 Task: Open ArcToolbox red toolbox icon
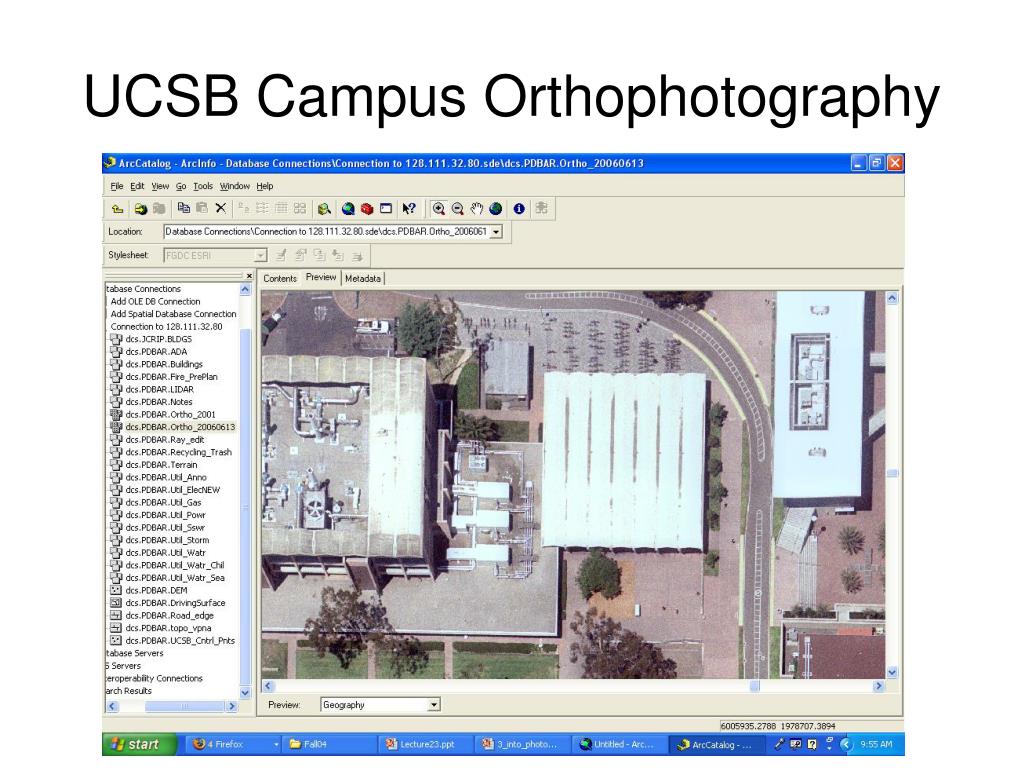(x=367, y=209)
